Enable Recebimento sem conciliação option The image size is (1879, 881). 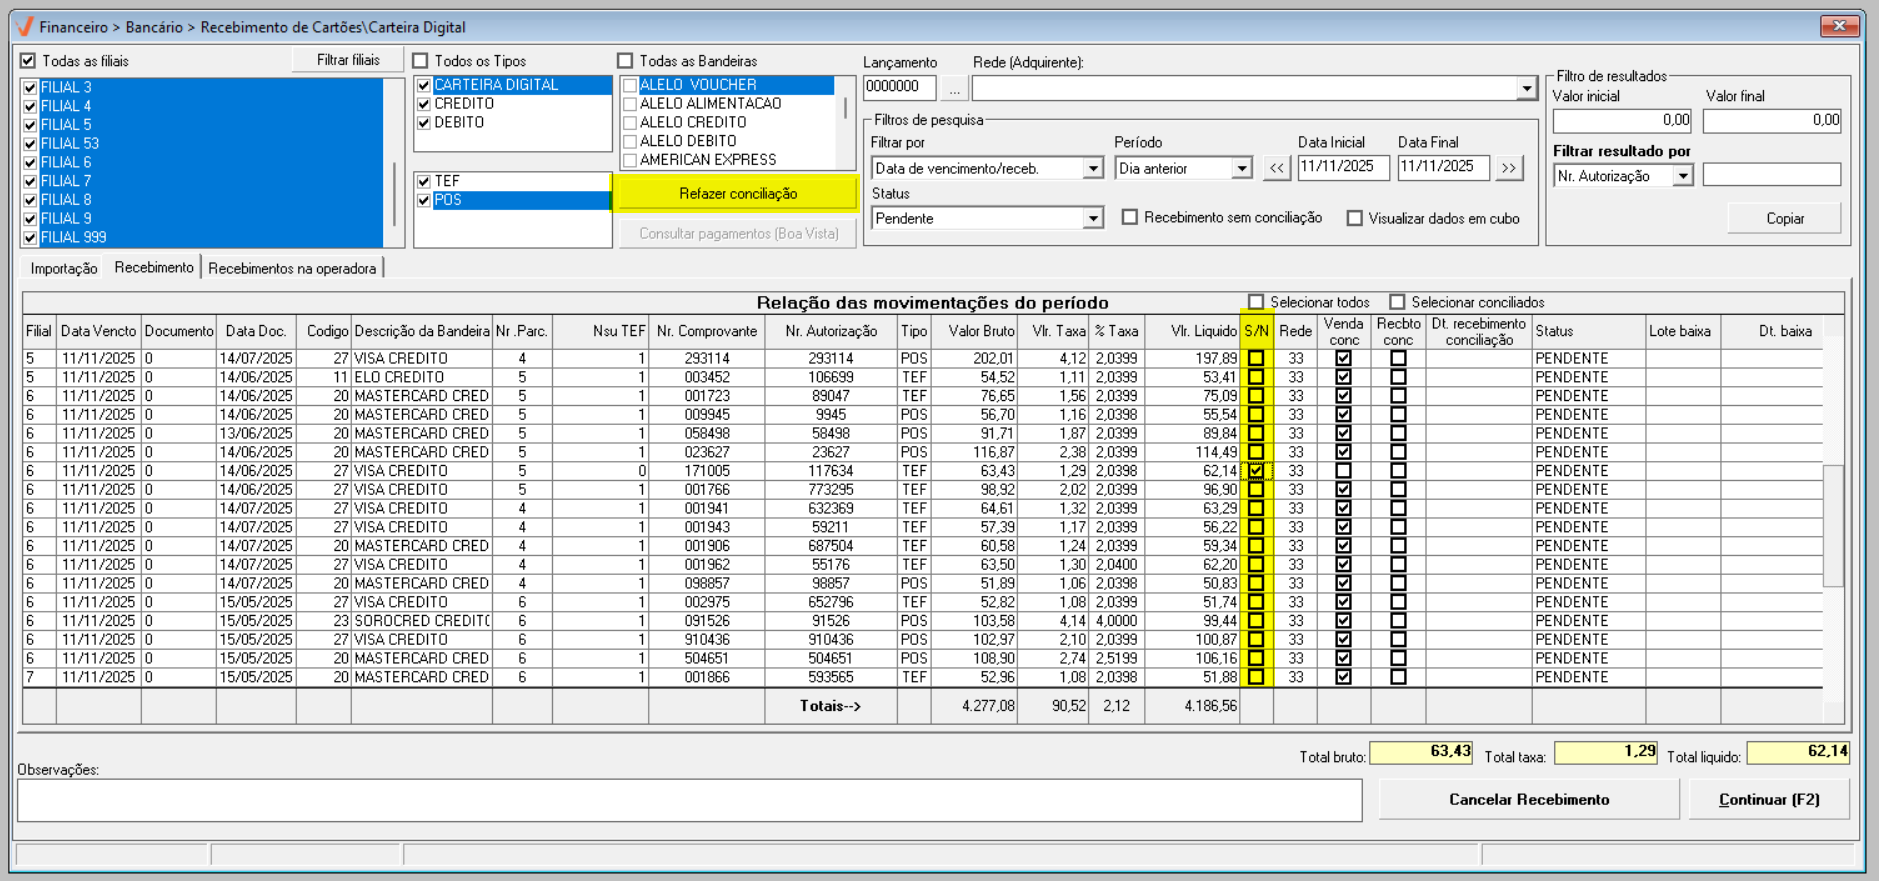point(1130,218)
